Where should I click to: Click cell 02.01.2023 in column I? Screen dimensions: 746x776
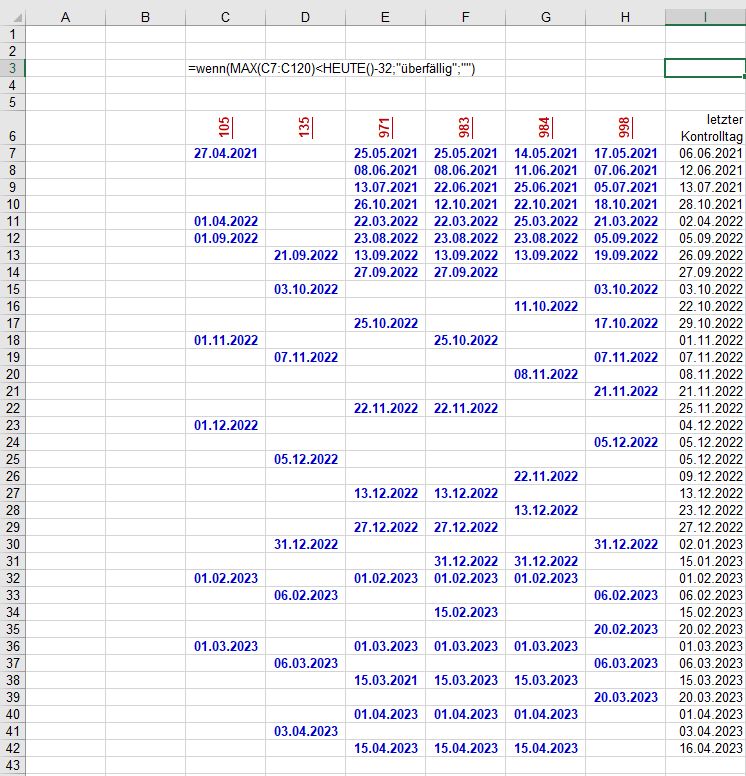705,544
